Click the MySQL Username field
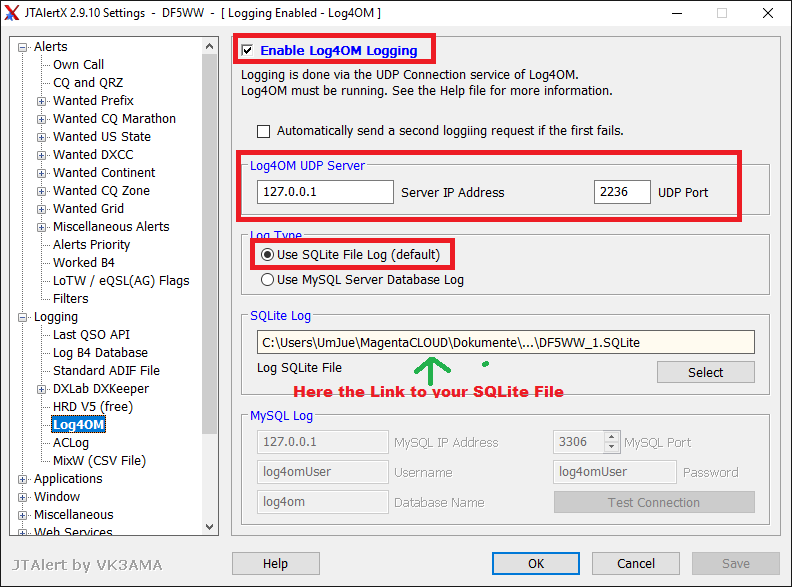 point(323,472)
